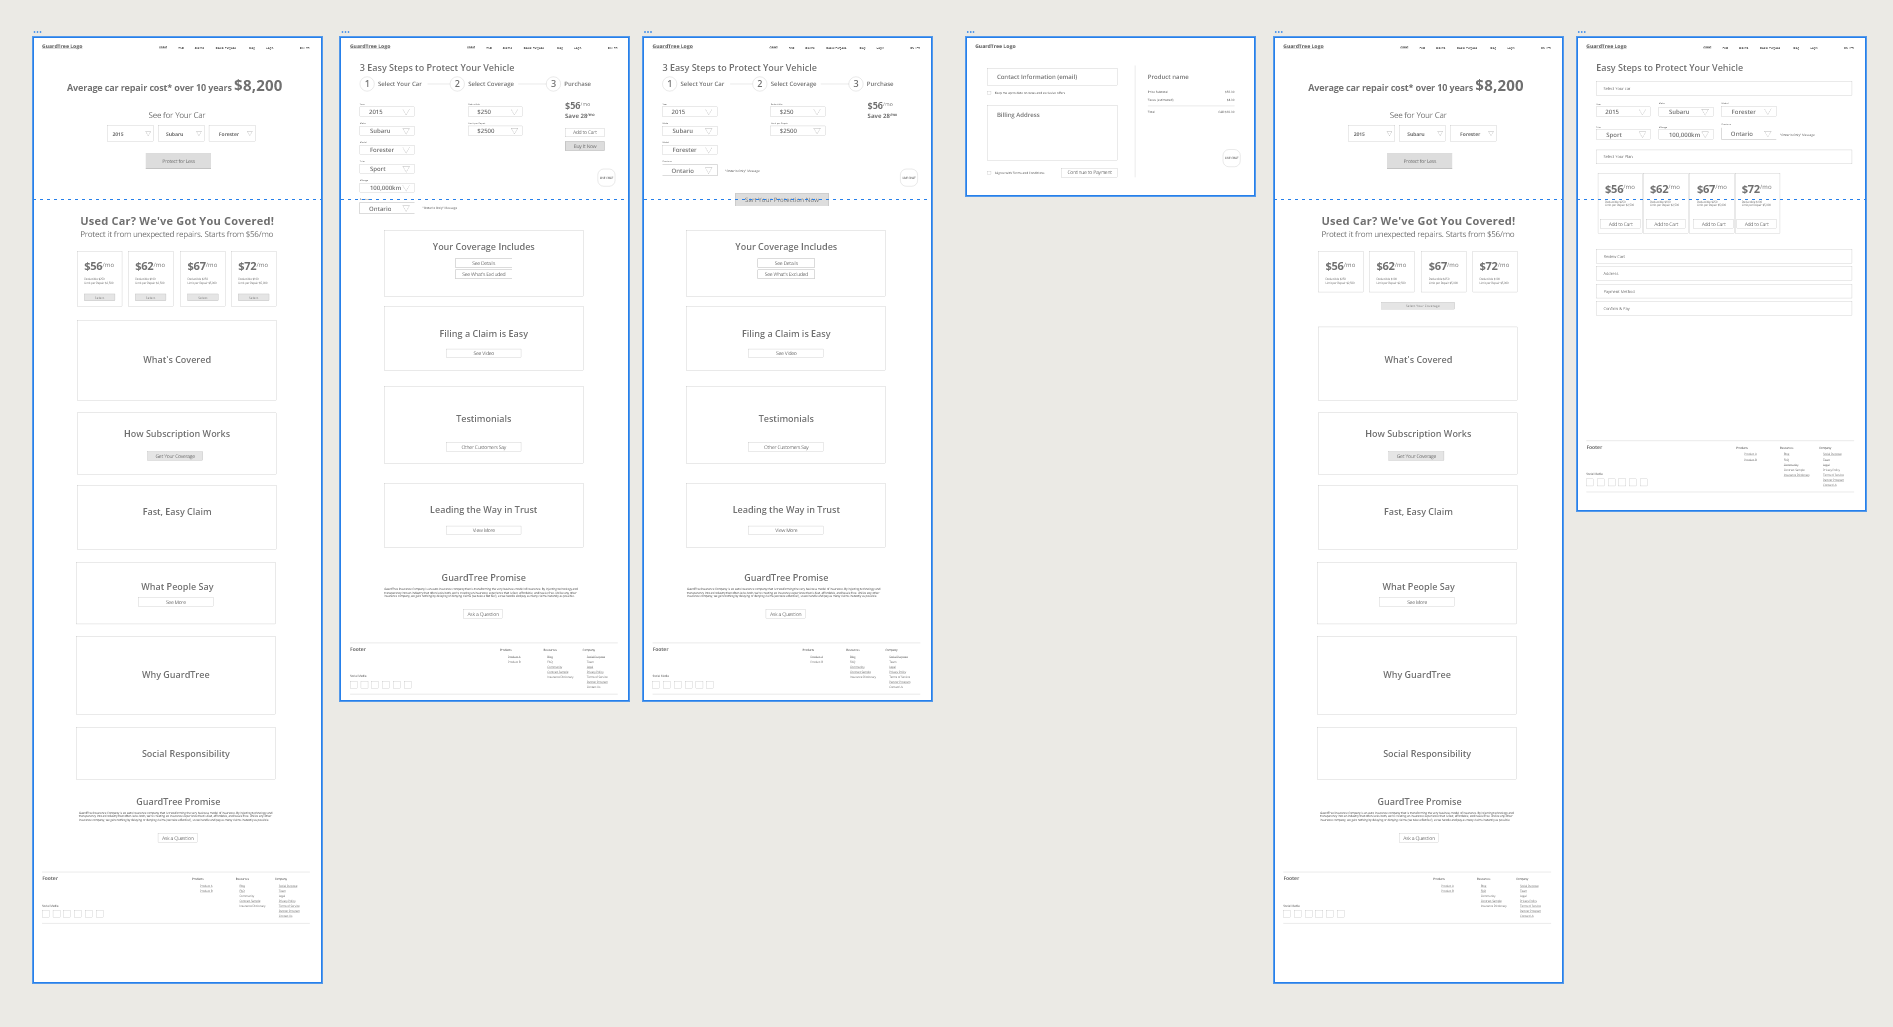Check the news and exclusive offers checkbox
This screenshot has width=1893, height=1027.
point(990,93)
